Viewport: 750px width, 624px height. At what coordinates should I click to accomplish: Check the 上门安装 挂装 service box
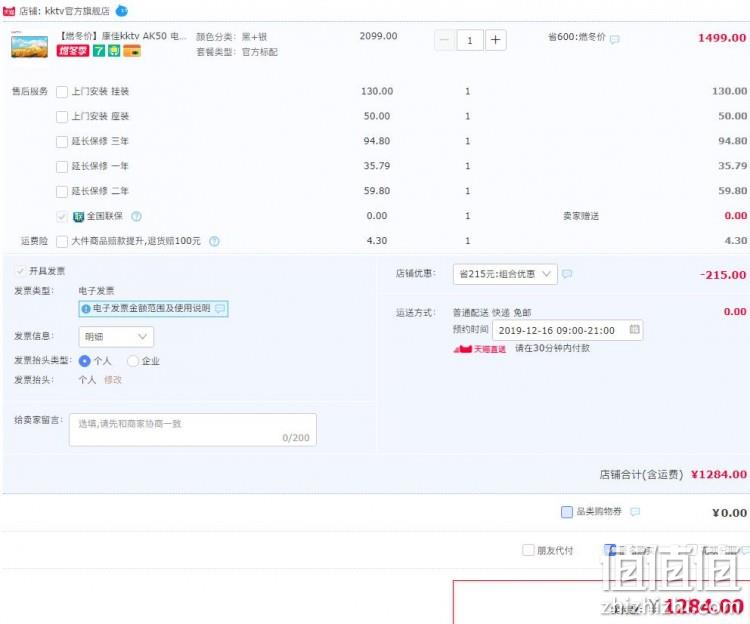62,92
